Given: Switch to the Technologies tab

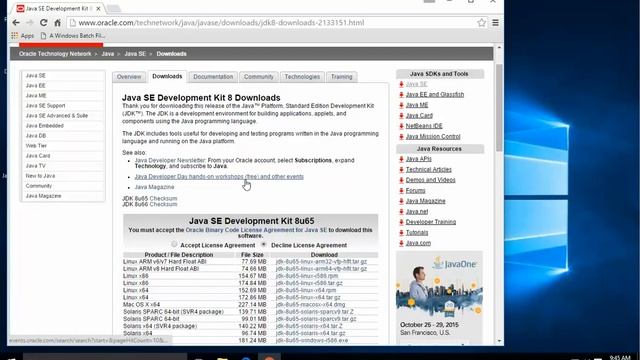Looking at the screenshot, I should click(x=302, y=77).
